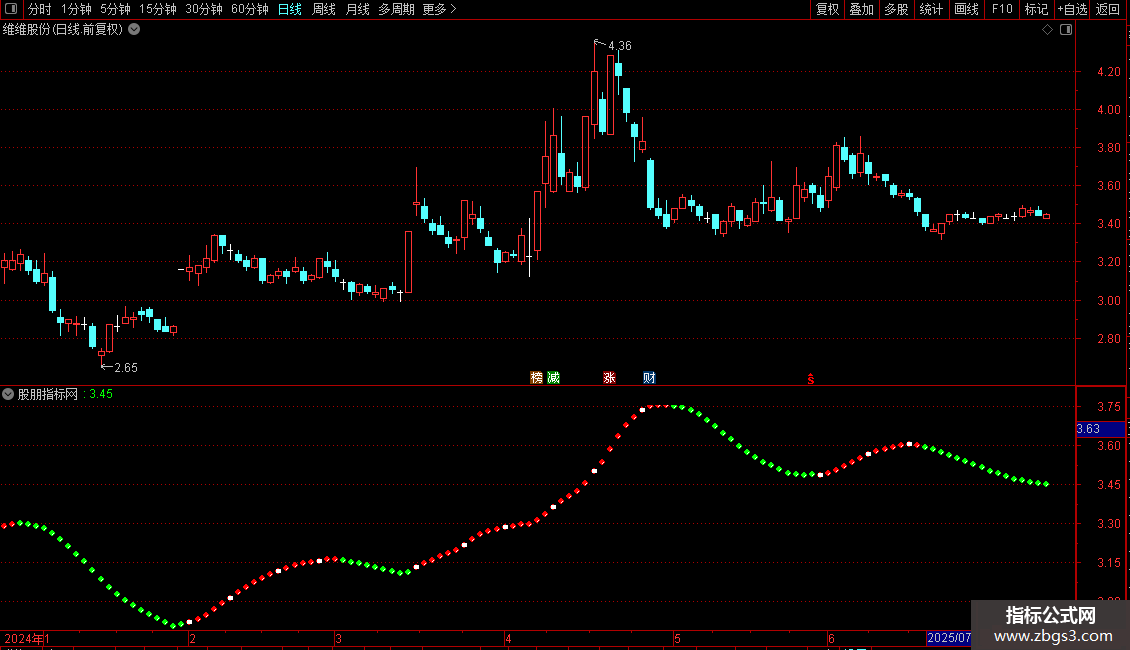The height and width of the screenshot is (650, 1130).
Task: Click the 2024年1 date label
Action: click(27, 638)
